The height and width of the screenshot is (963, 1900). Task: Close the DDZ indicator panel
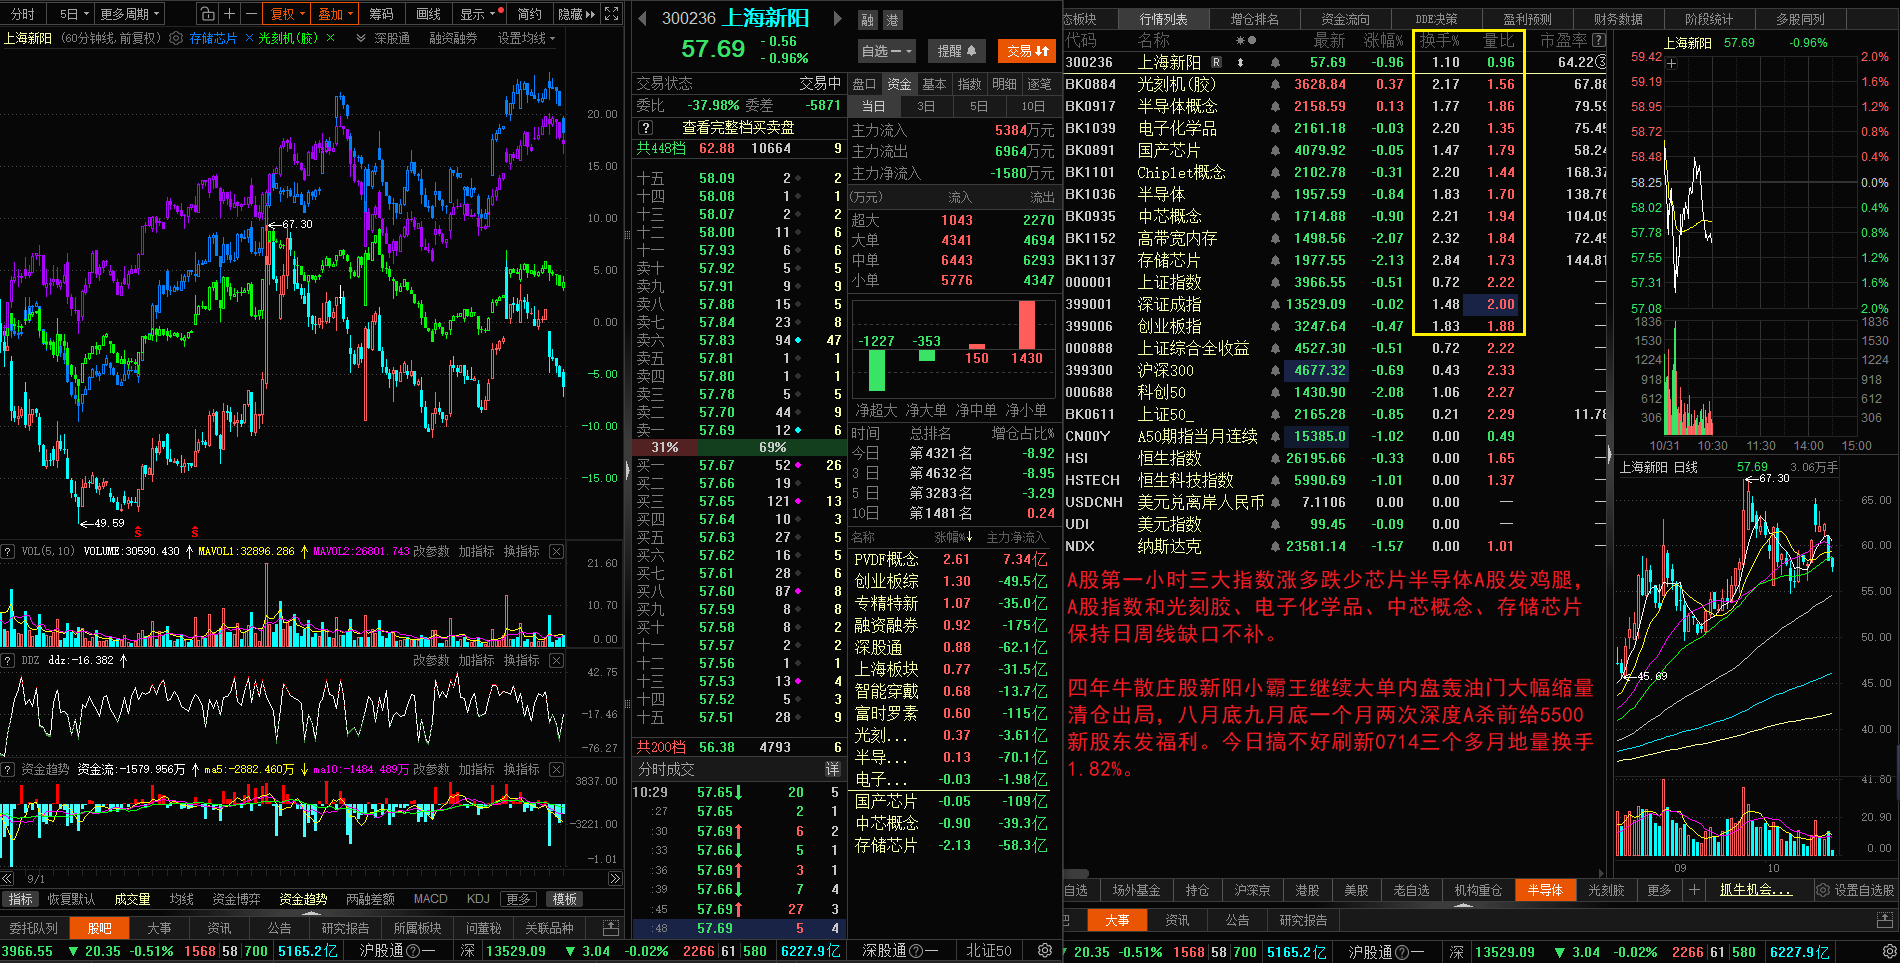[x=556, y=660]
